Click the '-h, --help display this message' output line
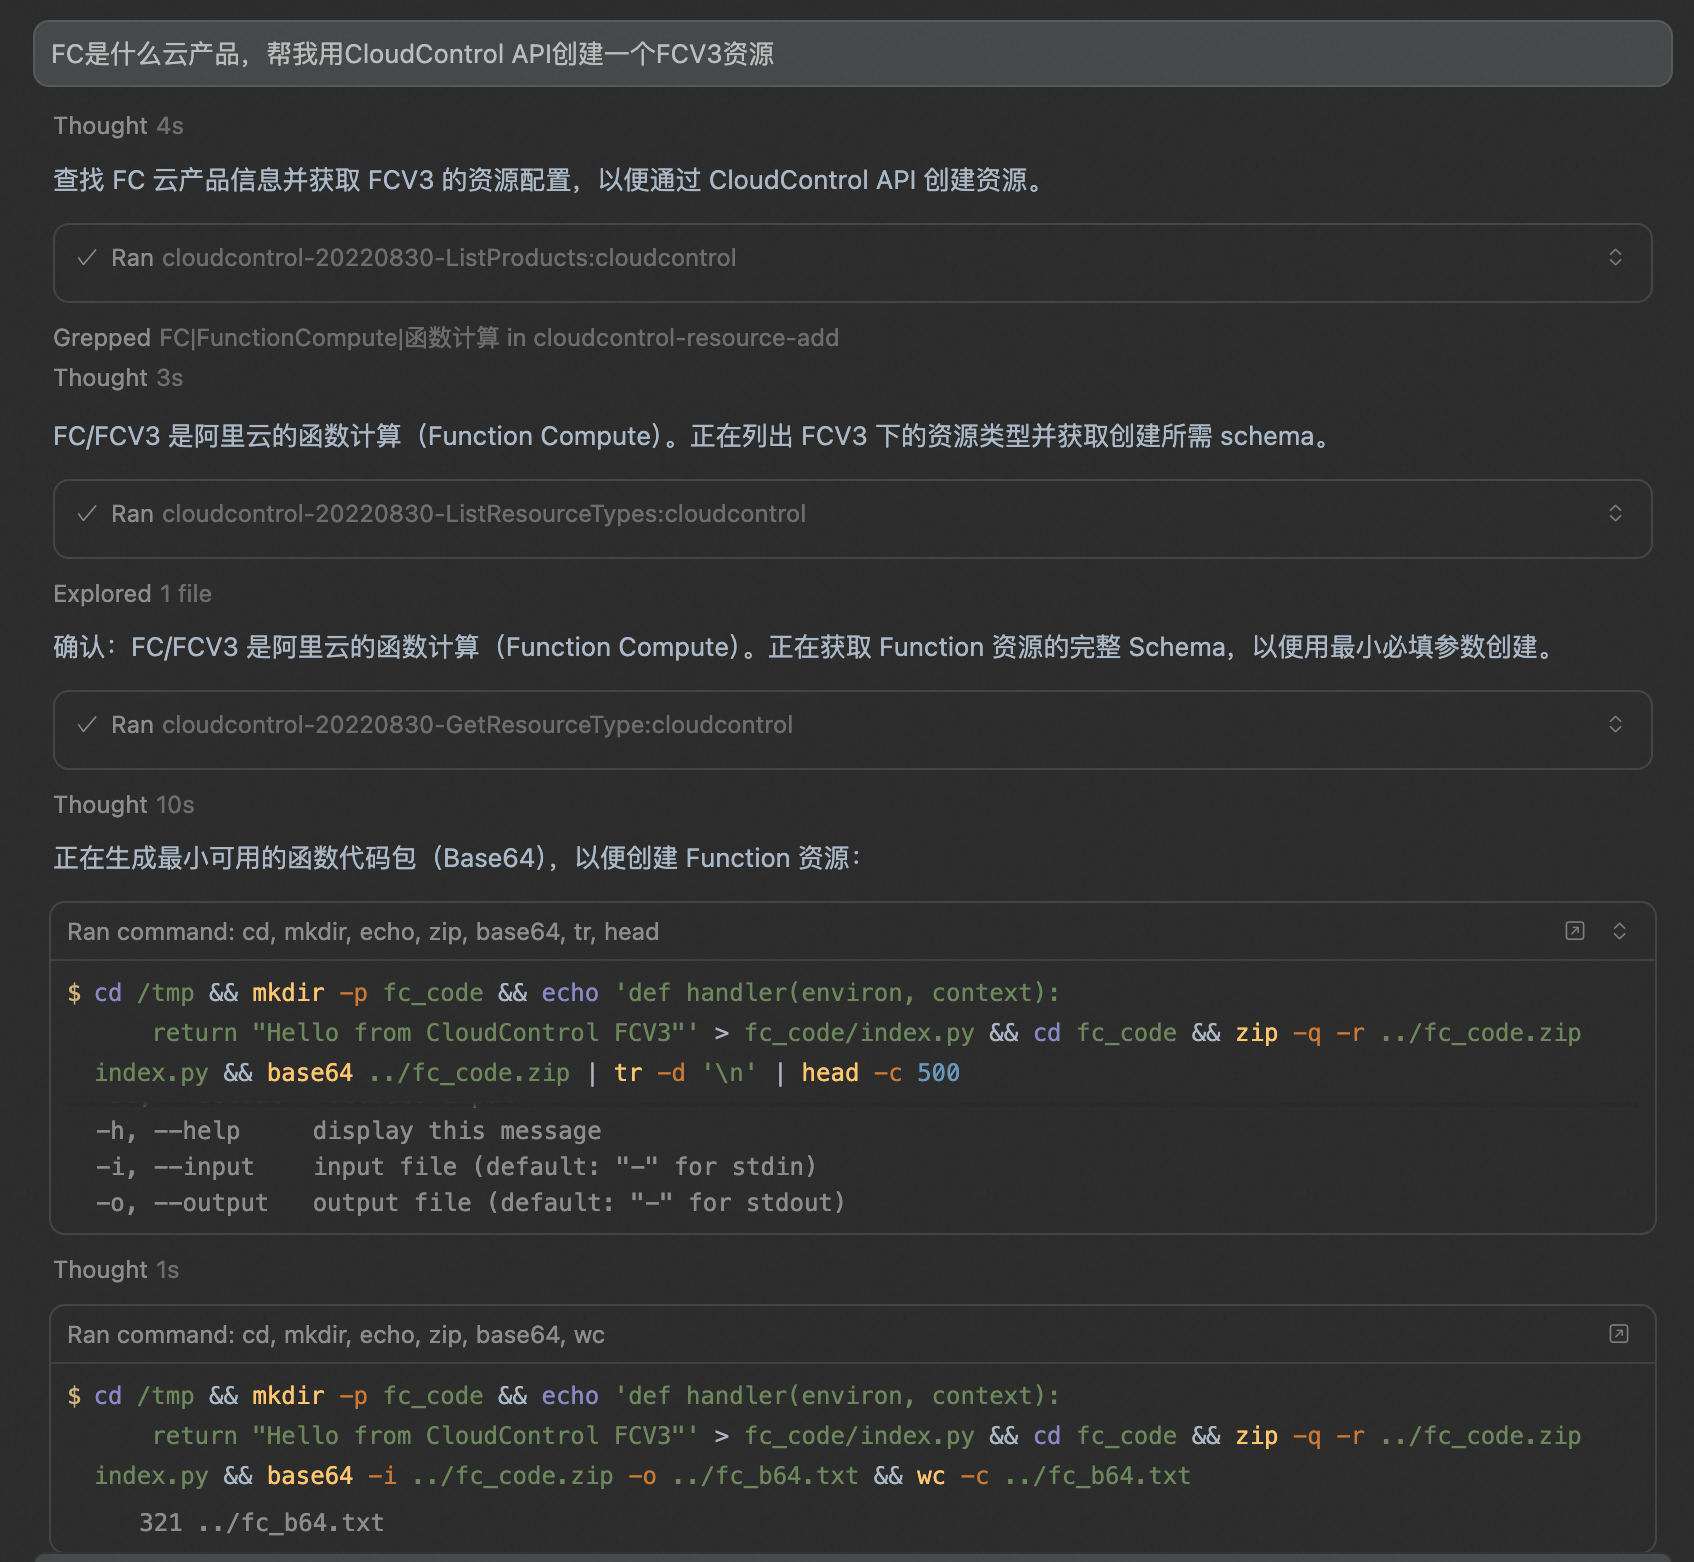 click(x=348, y=1131)
